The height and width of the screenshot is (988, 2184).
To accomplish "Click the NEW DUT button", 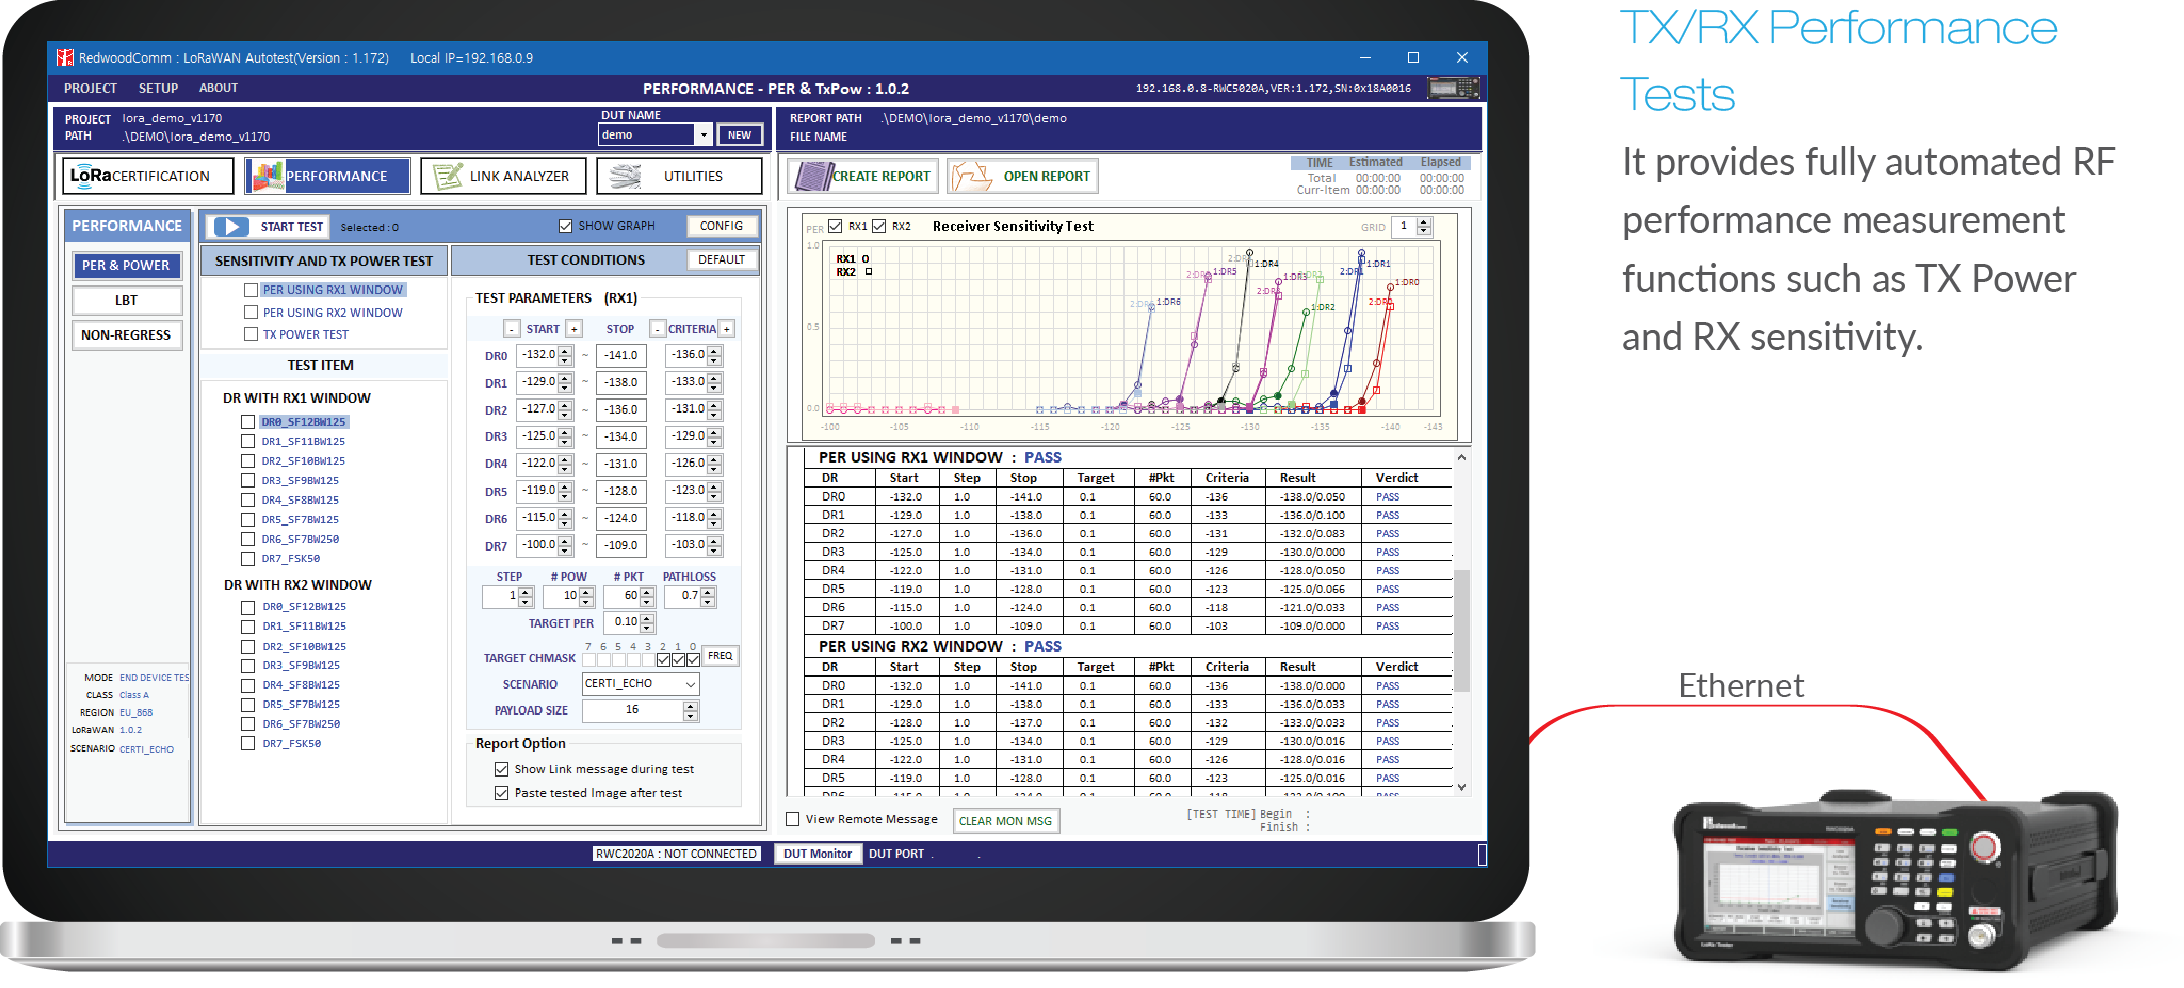I will pos(740,135).
